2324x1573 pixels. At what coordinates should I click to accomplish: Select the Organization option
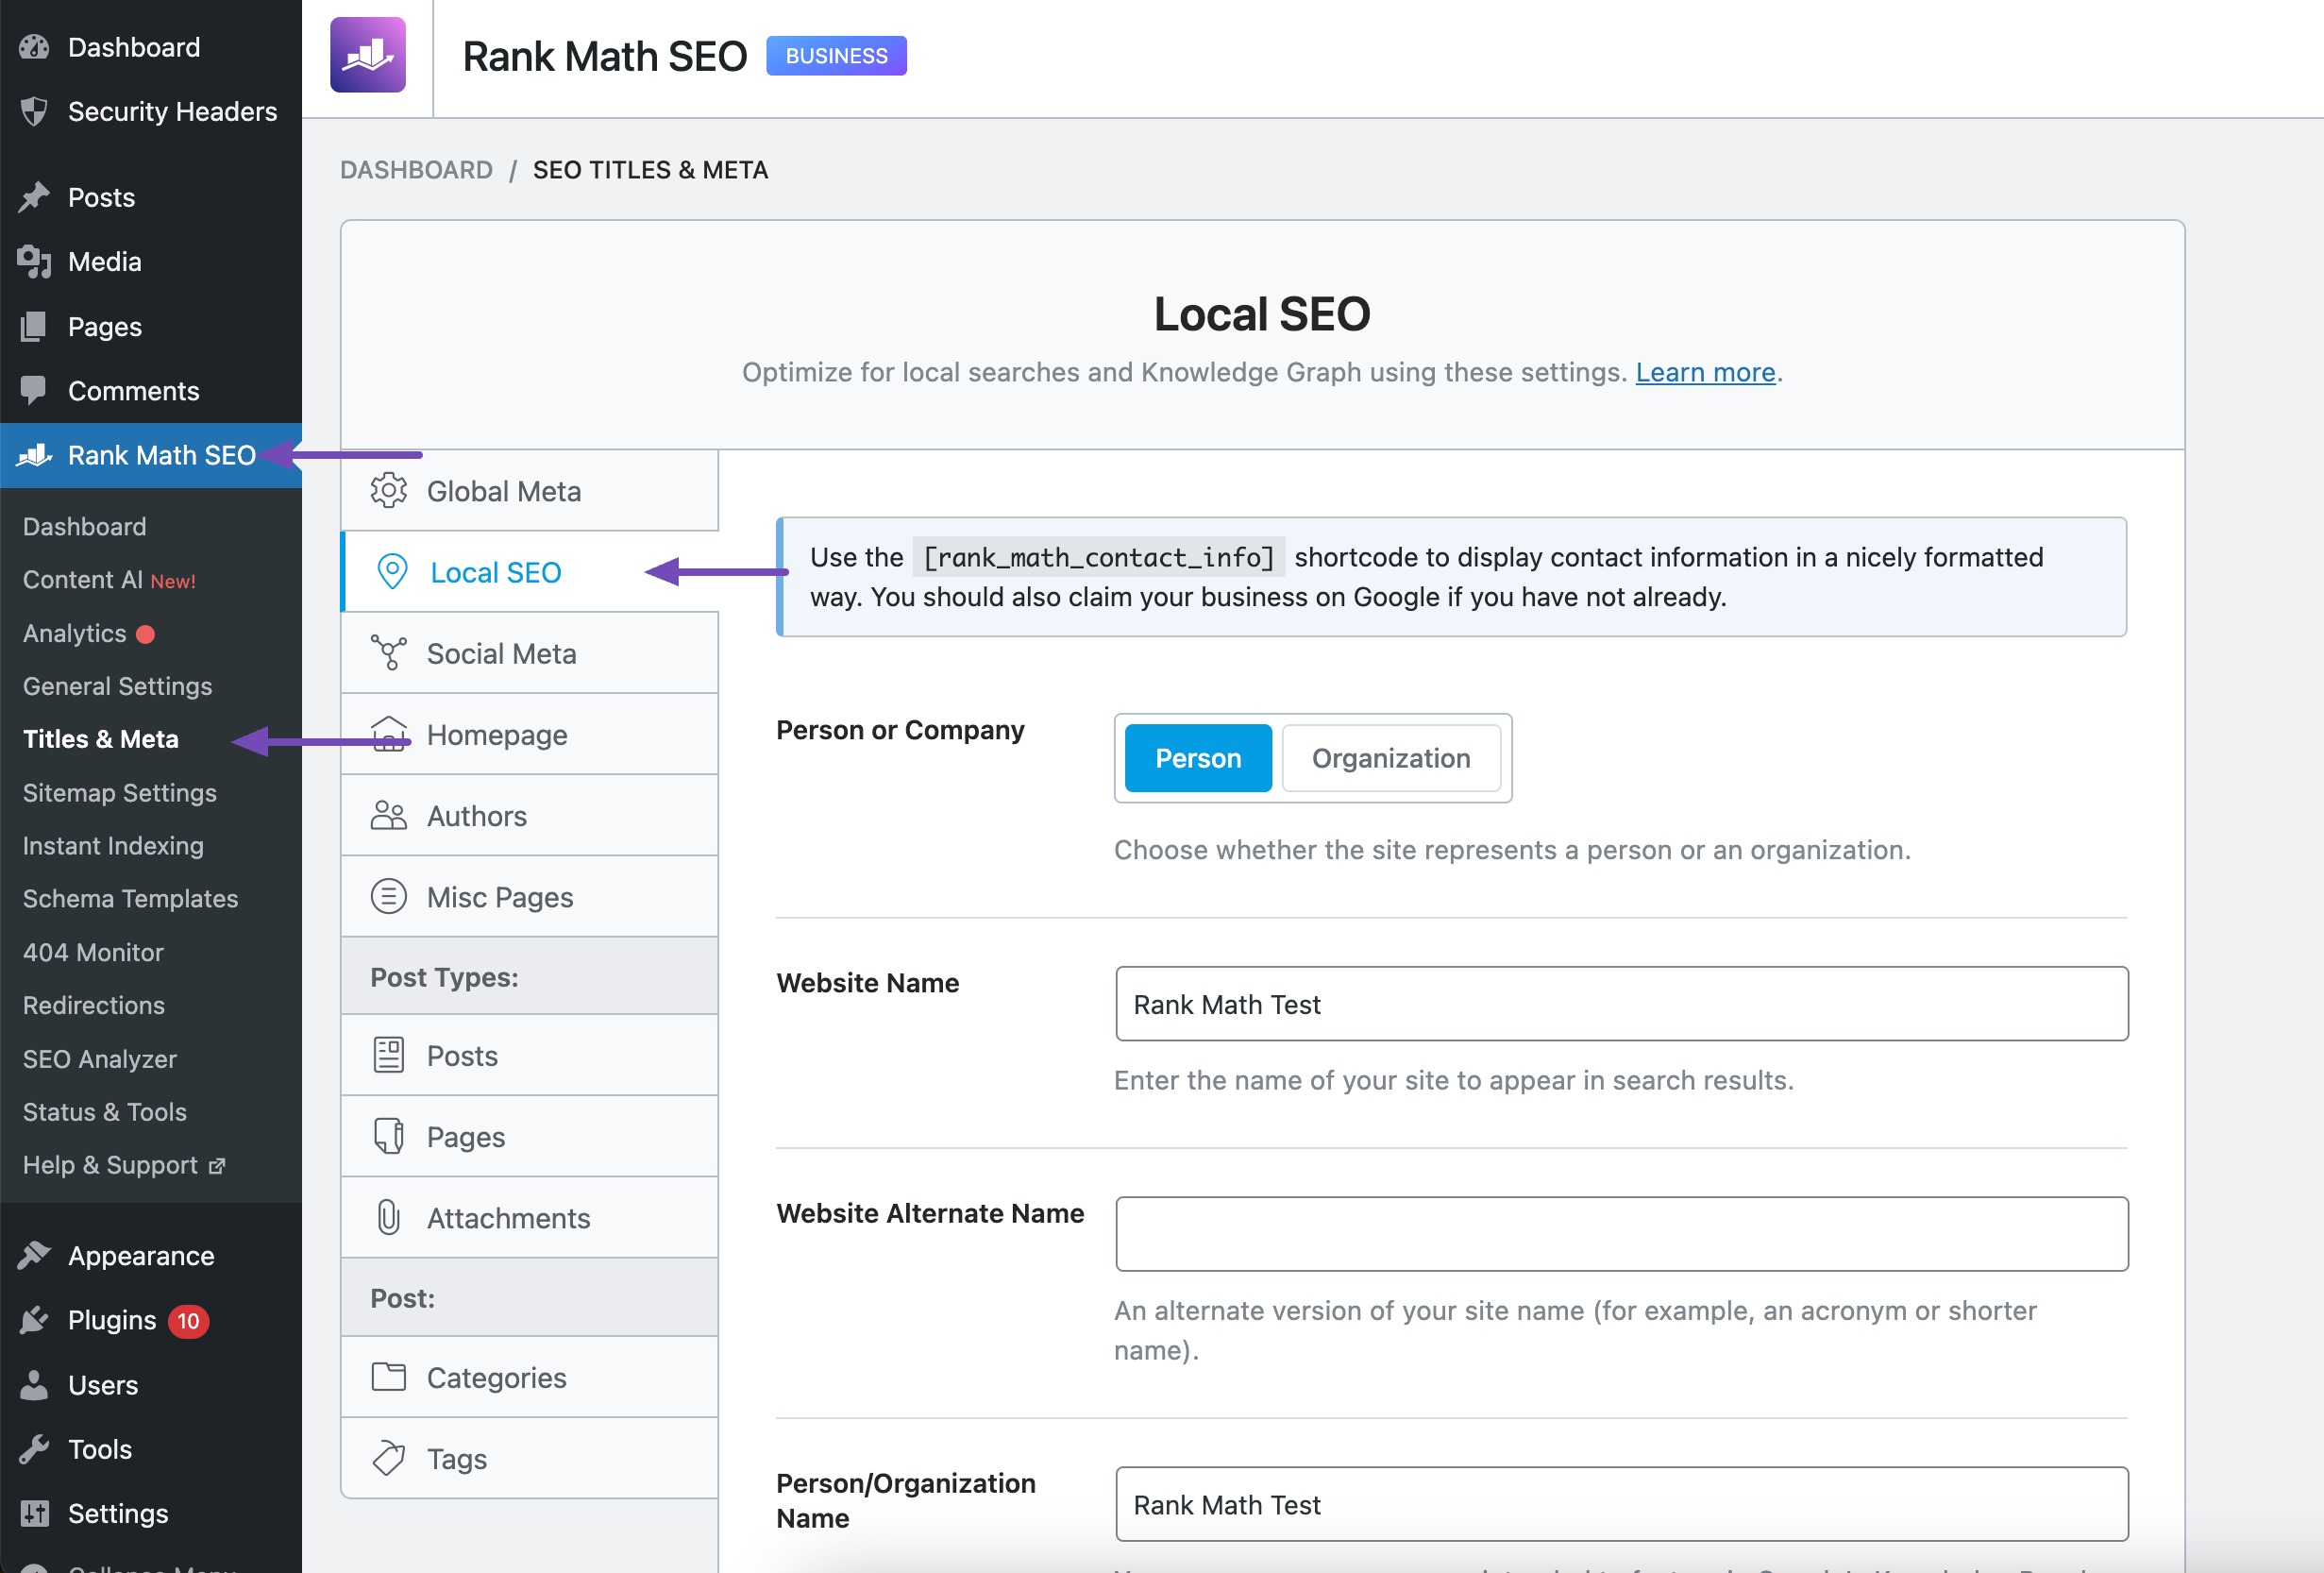pos(1390,758)
